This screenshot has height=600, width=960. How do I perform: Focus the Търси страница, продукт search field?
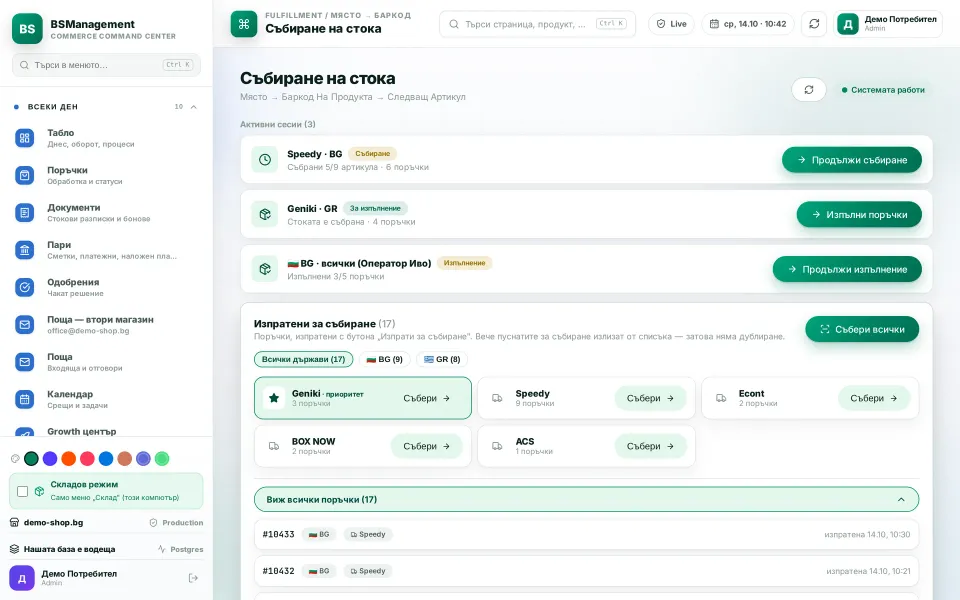pos(538,24)
